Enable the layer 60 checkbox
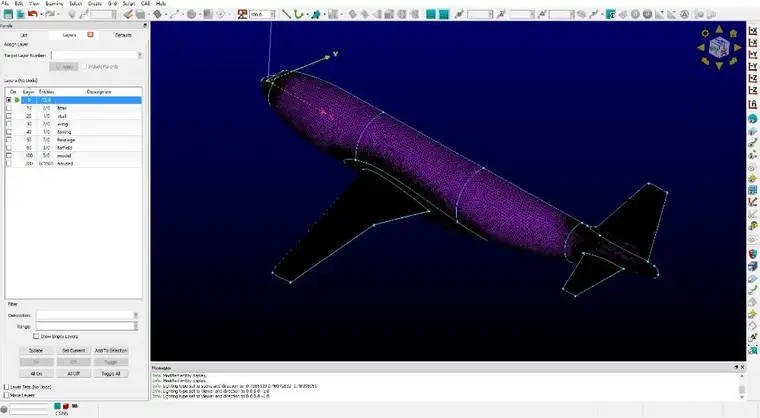Screen dimensions: 760x418 [8, 147]
